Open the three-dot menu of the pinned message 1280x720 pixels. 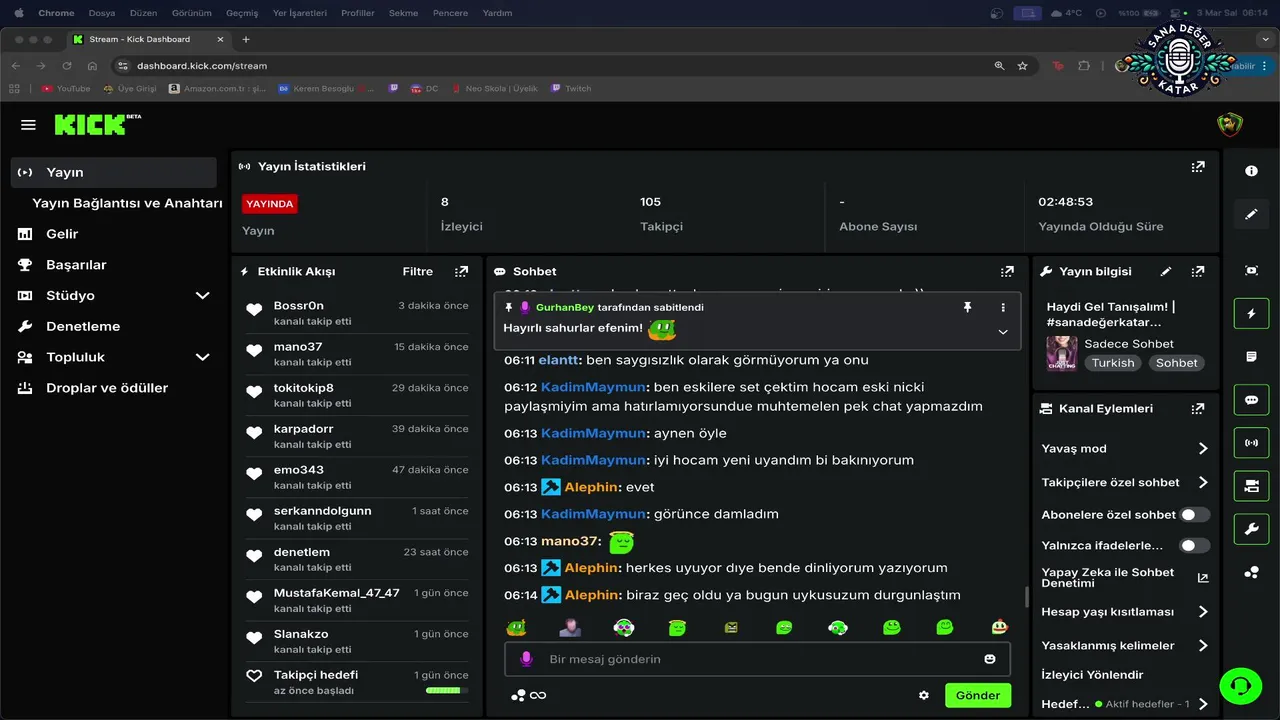click(x=1003, y=307)
